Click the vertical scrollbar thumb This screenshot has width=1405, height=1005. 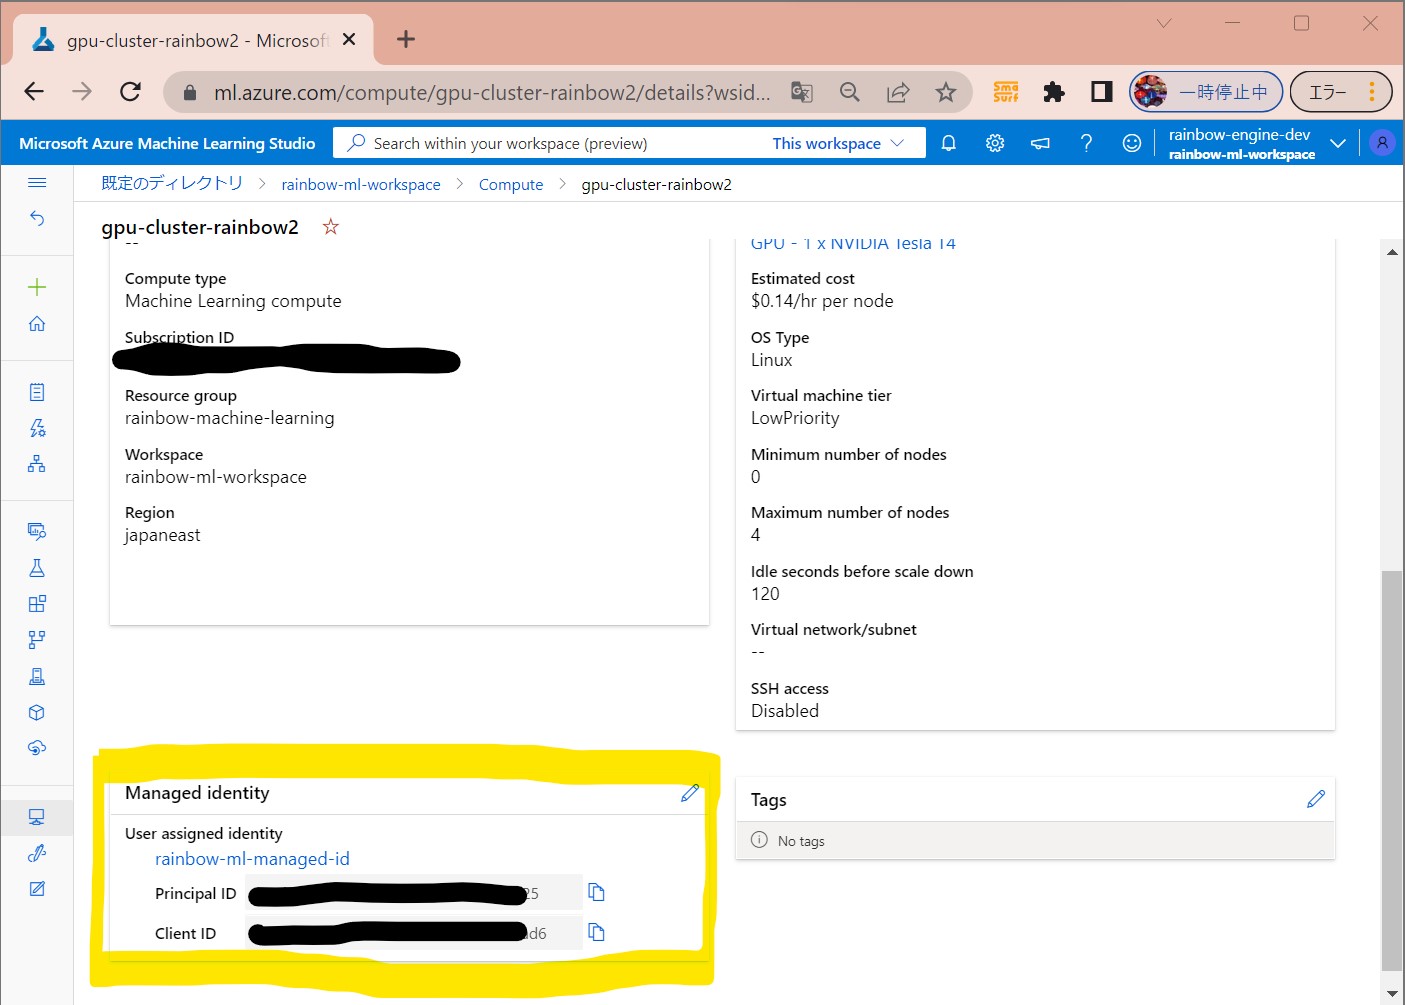(x=1391, y=770)
